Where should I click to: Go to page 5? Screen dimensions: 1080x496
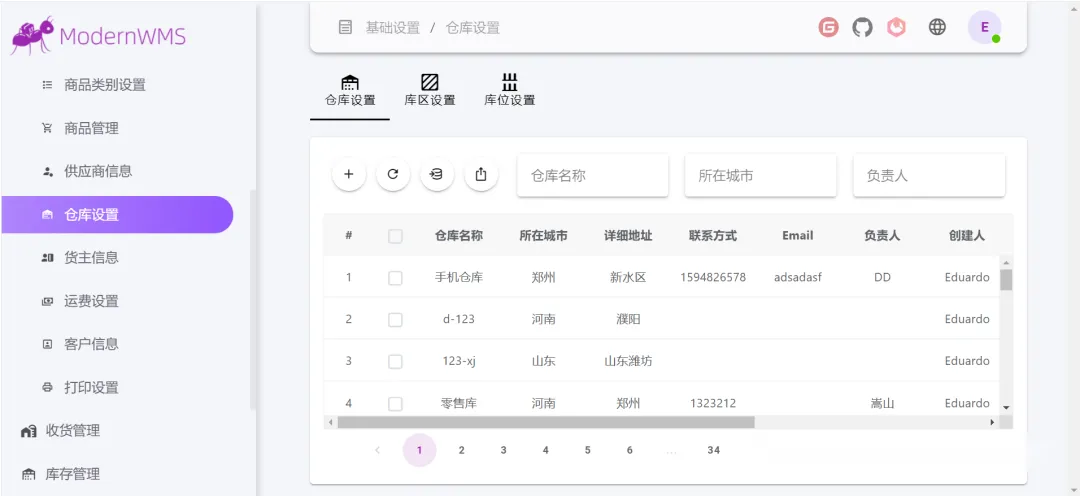coord(588,451)
